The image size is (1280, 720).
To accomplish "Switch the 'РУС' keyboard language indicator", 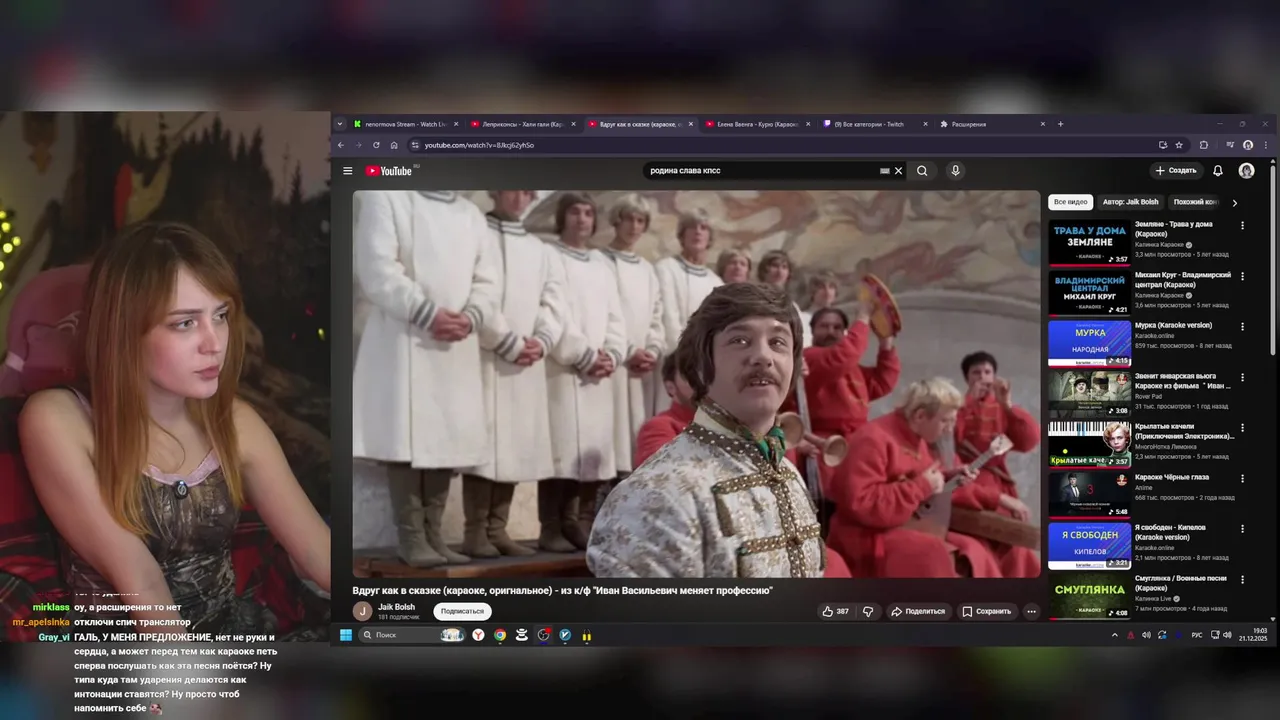I will [1197, 635].
